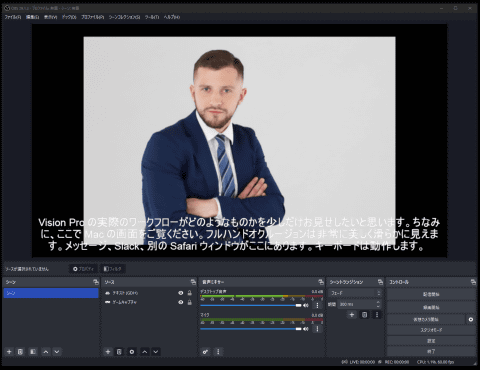Move scene down with the down arrow

click(x=57, y=352)
